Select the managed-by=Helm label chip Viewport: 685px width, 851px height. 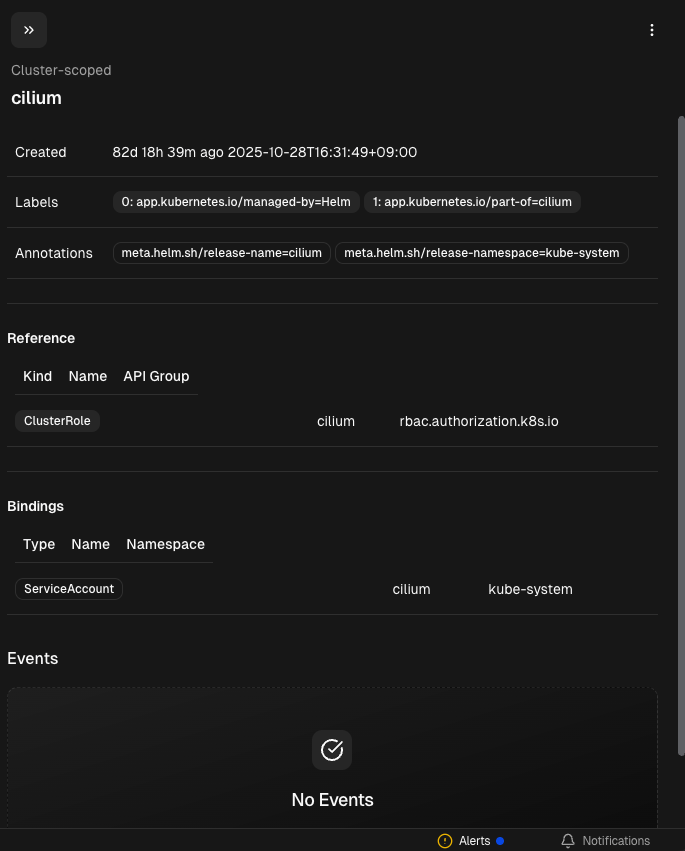coord(236,202)
